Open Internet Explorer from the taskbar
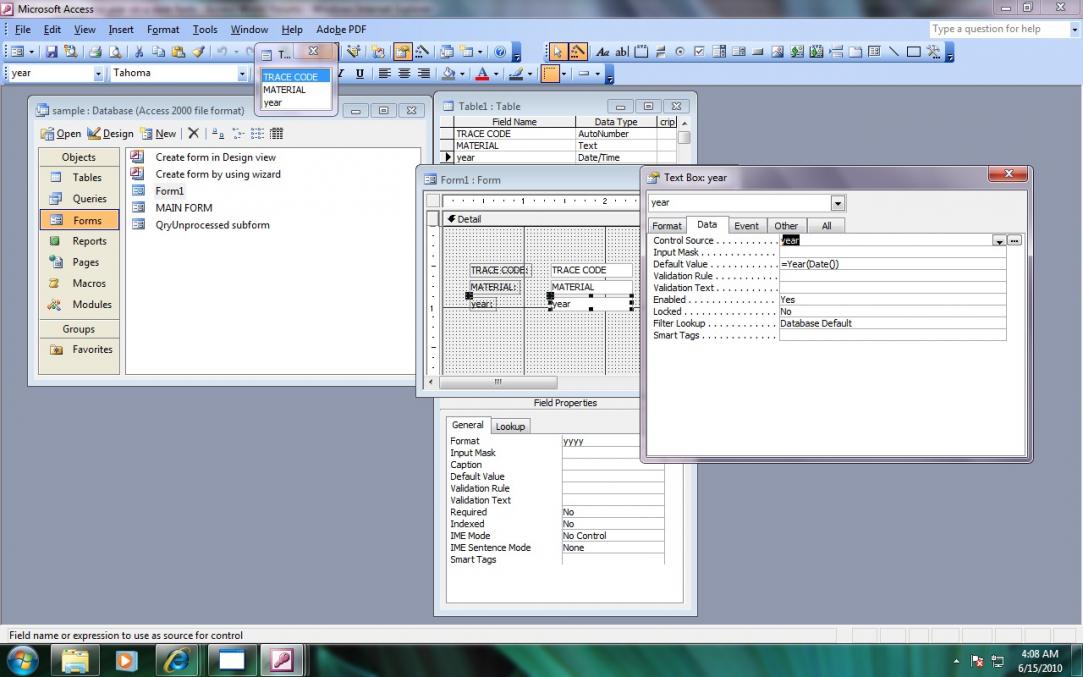This screenshot has width=1083, height=677. point(177,660)
